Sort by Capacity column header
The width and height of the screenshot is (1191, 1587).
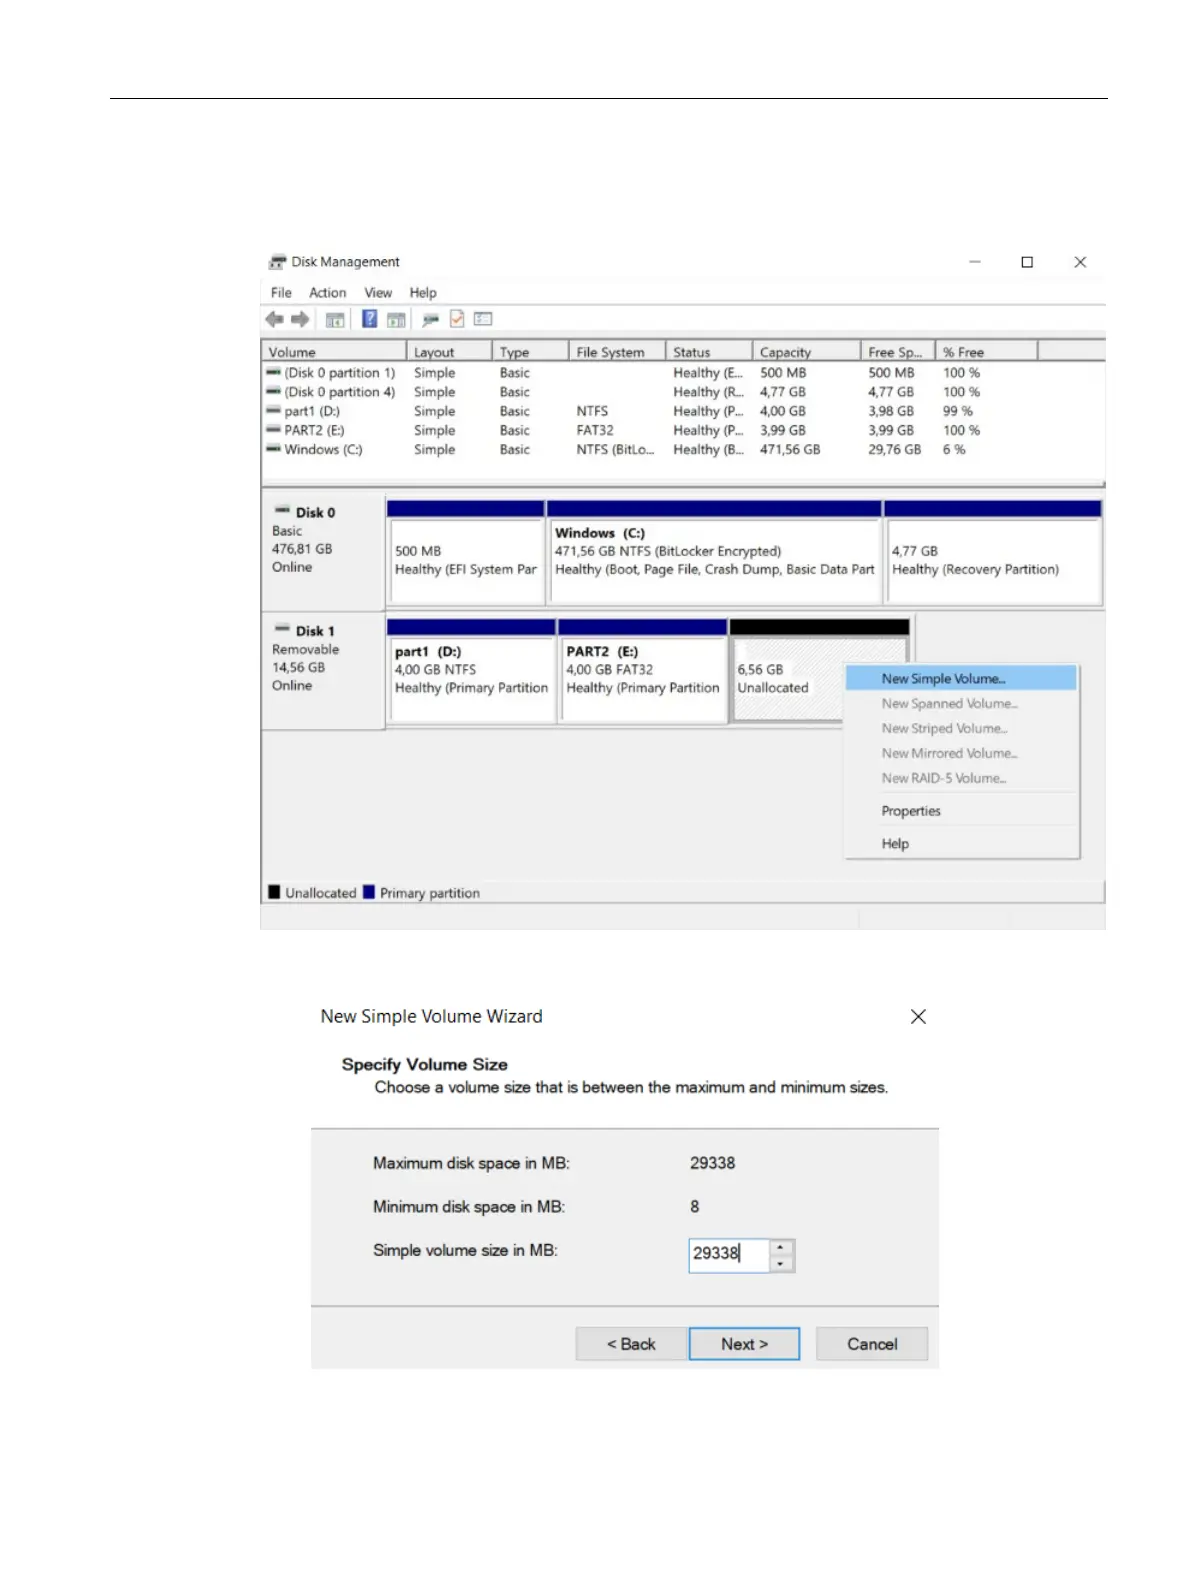[806, 352]
